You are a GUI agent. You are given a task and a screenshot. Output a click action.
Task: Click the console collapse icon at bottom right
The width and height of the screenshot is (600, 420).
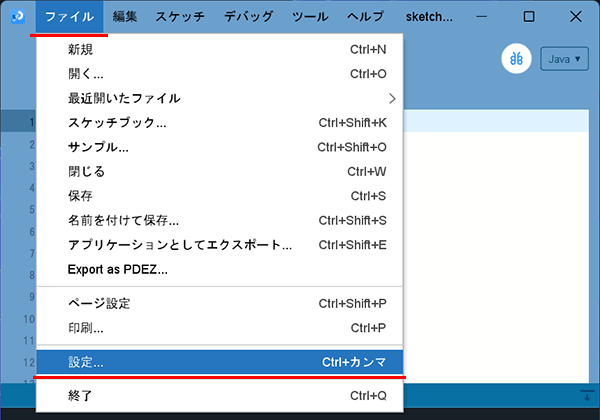coord(587,396)
